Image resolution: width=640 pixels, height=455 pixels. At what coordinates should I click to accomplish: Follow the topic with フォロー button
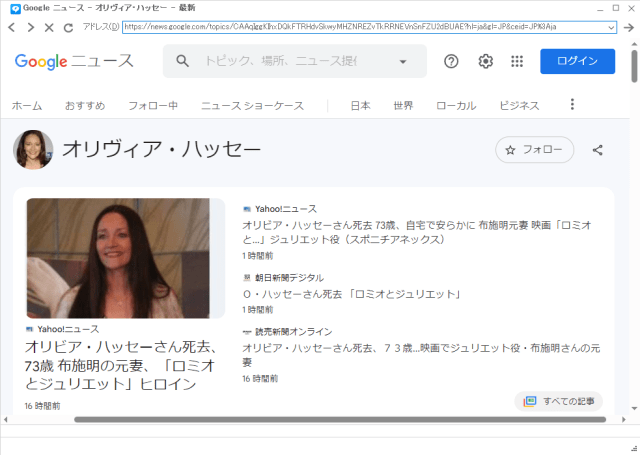(534, 150)
